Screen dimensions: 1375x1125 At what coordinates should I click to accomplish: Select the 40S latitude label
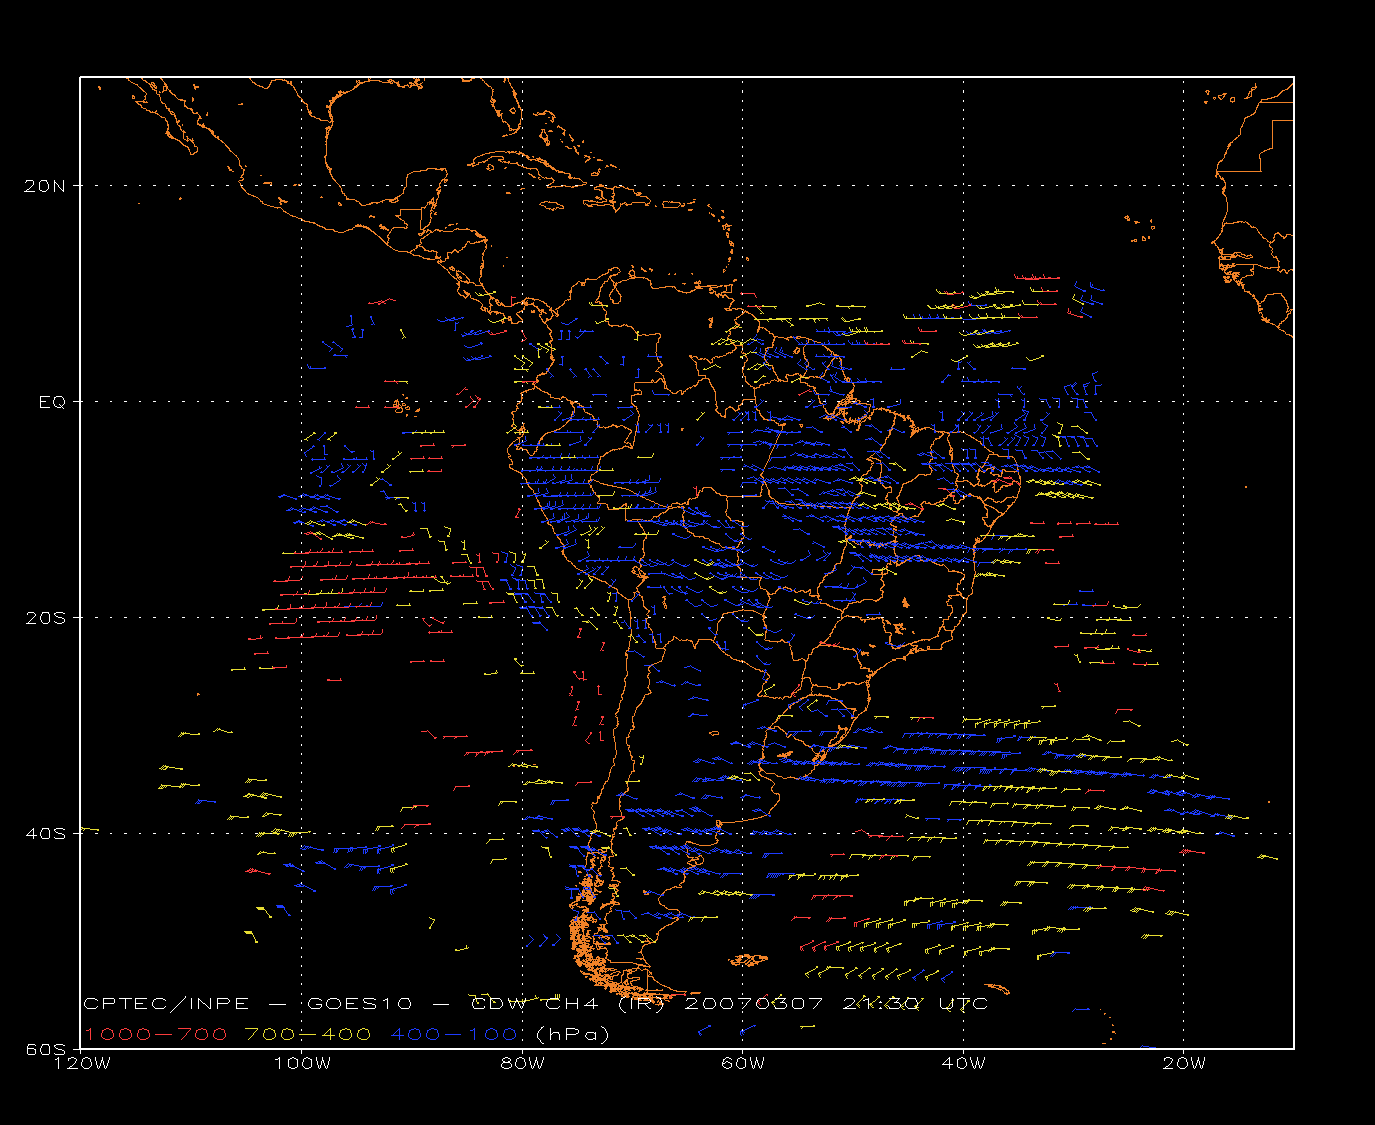(x=48, y=834)
